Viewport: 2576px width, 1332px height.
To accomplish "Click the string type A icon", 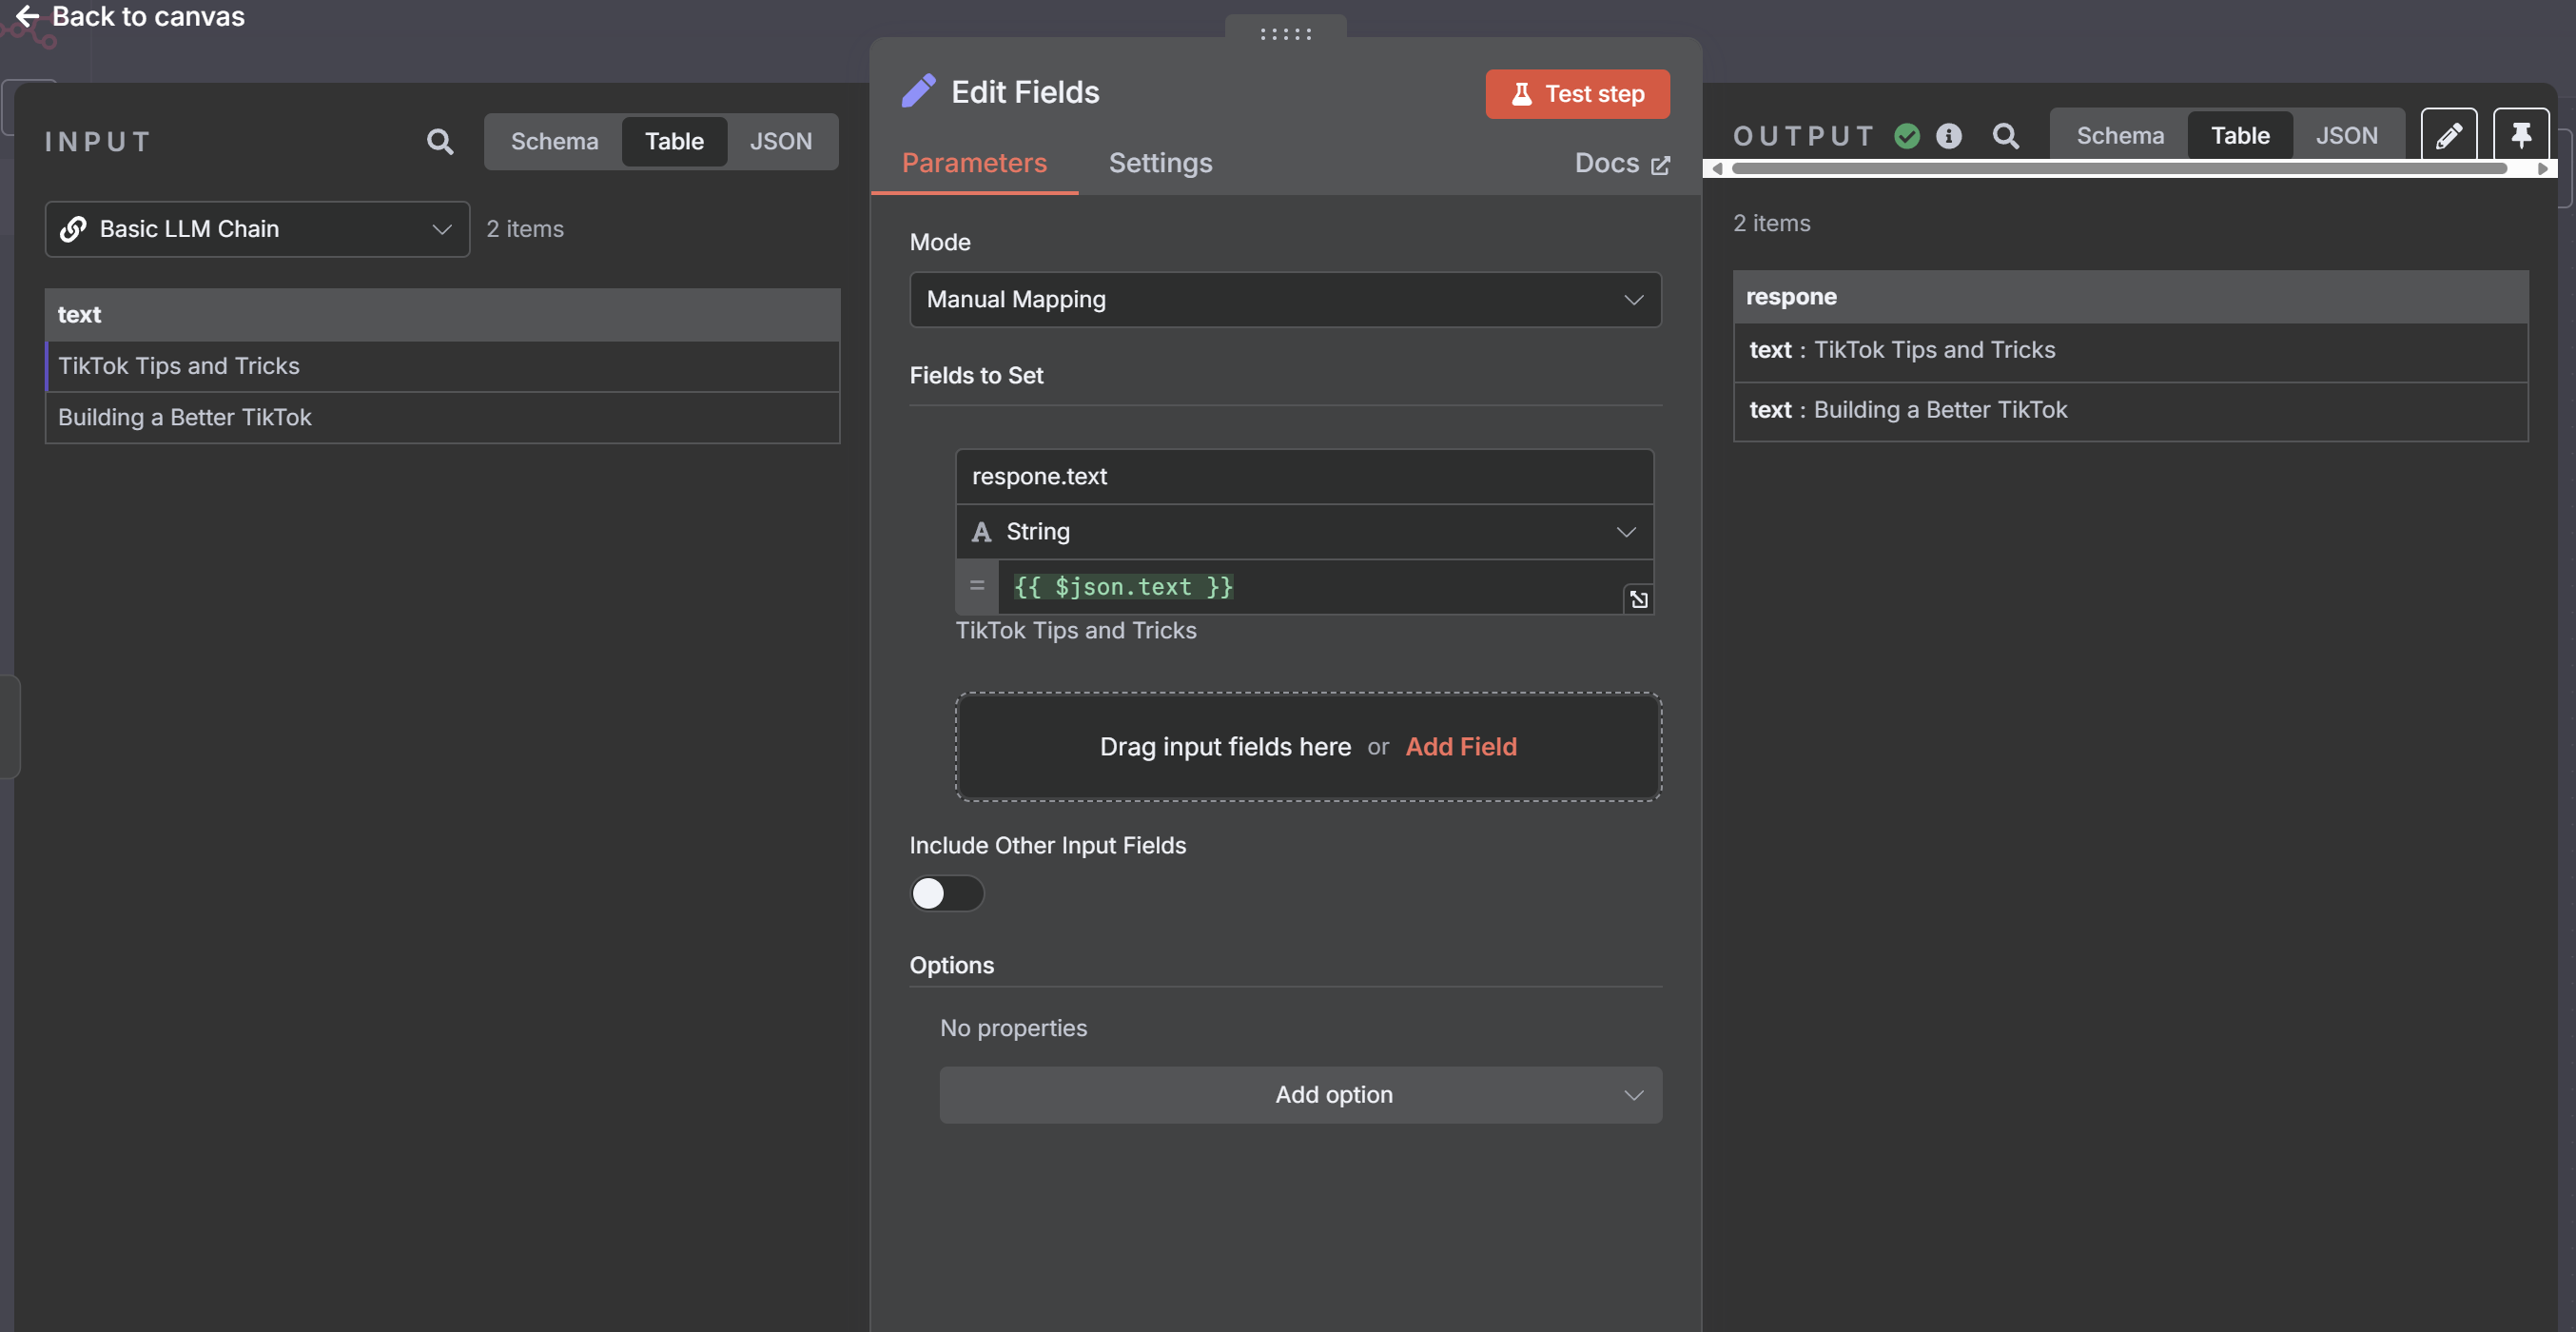I will point(982,532).
